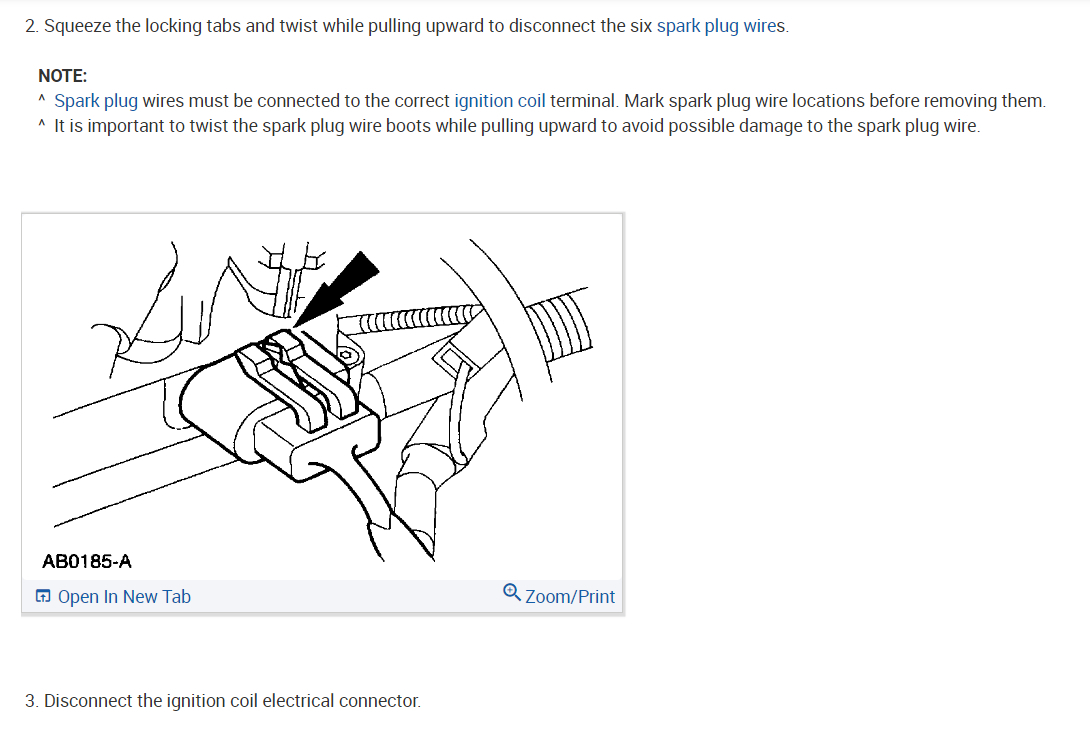Click the AB0185-A figure label

(87, 562)
